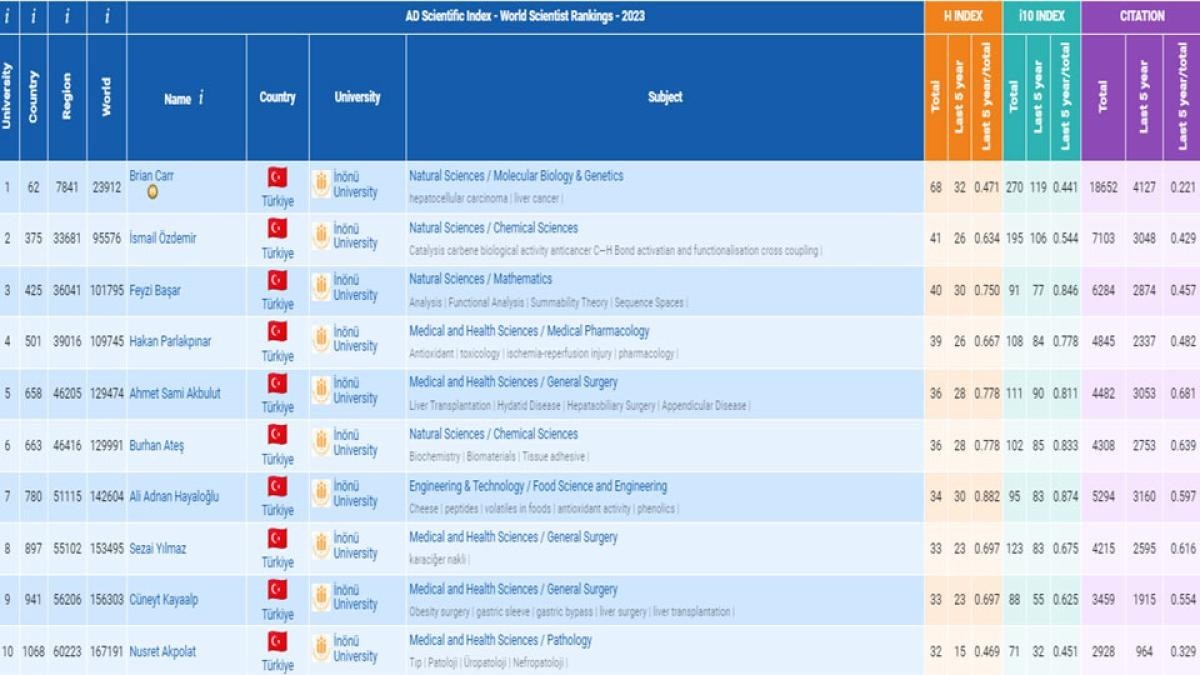Viewport: 1200px width, 675px height.
Task: Click the Türkiye flag in Feyzi Başar's row
Action: [x=277, y=281]
